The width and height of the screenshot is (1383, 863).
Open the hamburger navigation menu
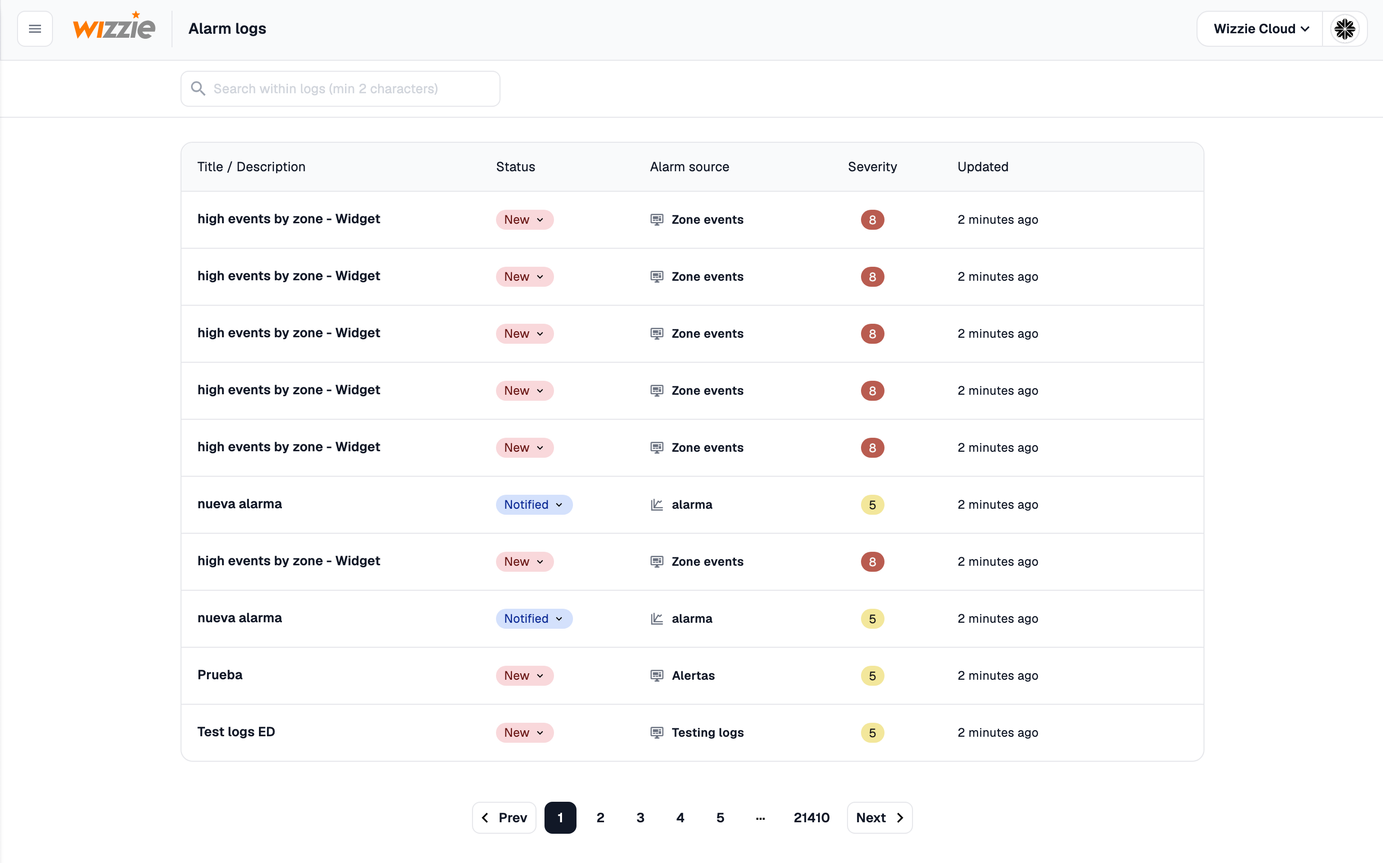35,29
